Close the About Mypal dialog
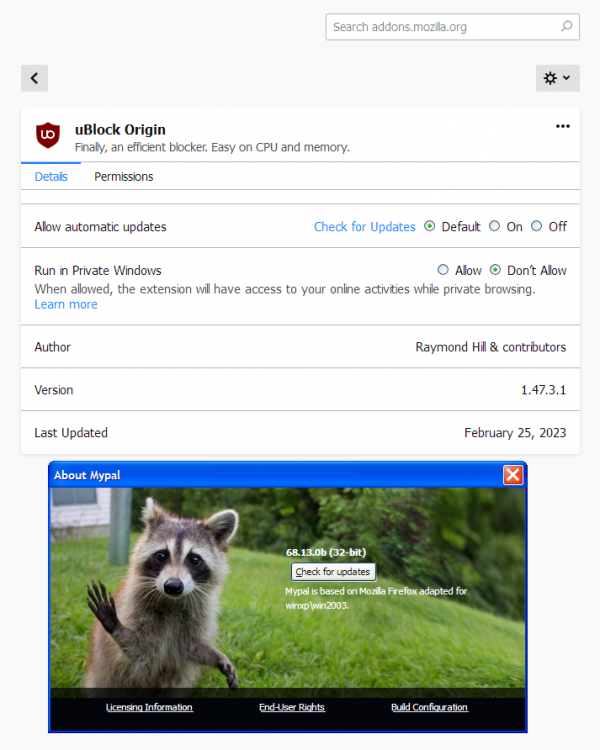 click(x=513, y=475)
